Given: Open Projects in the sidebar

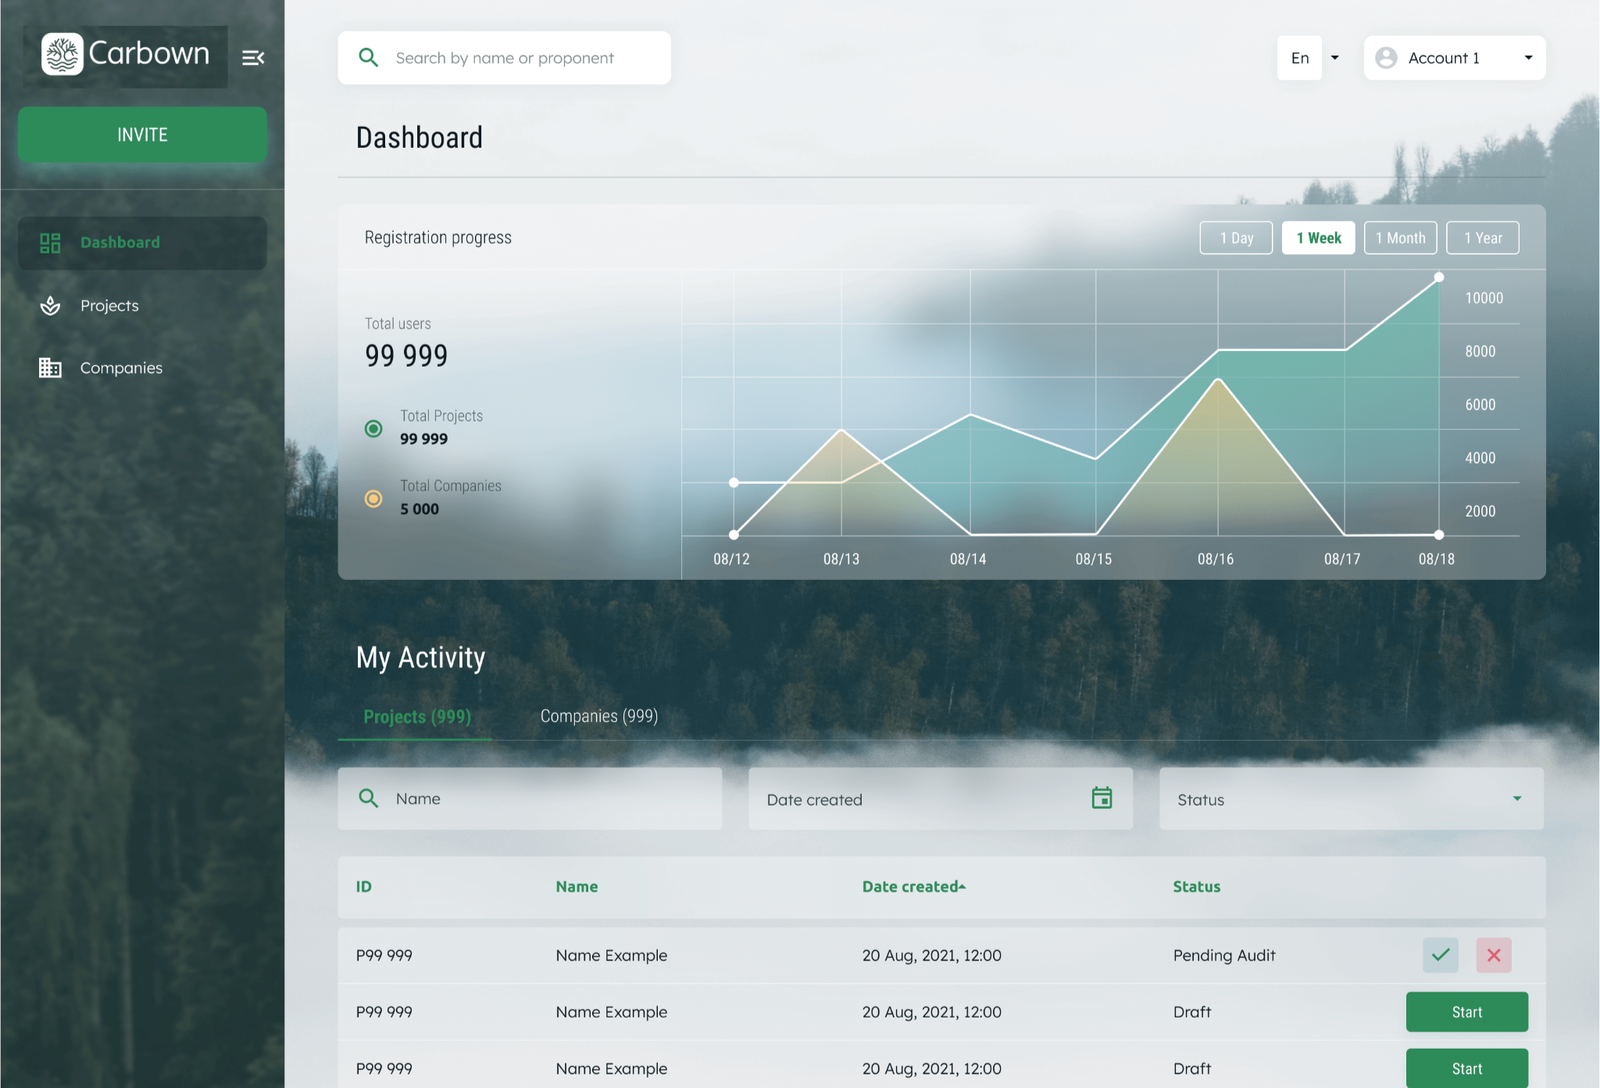Looking at the screenshot, I should (109, 306).
